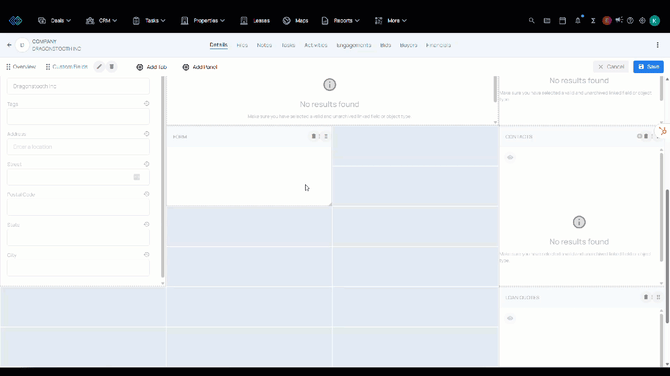Switch to the Notes tab
Image resolution: width=670 pixels, height=376 pixels.
[264, 45]
